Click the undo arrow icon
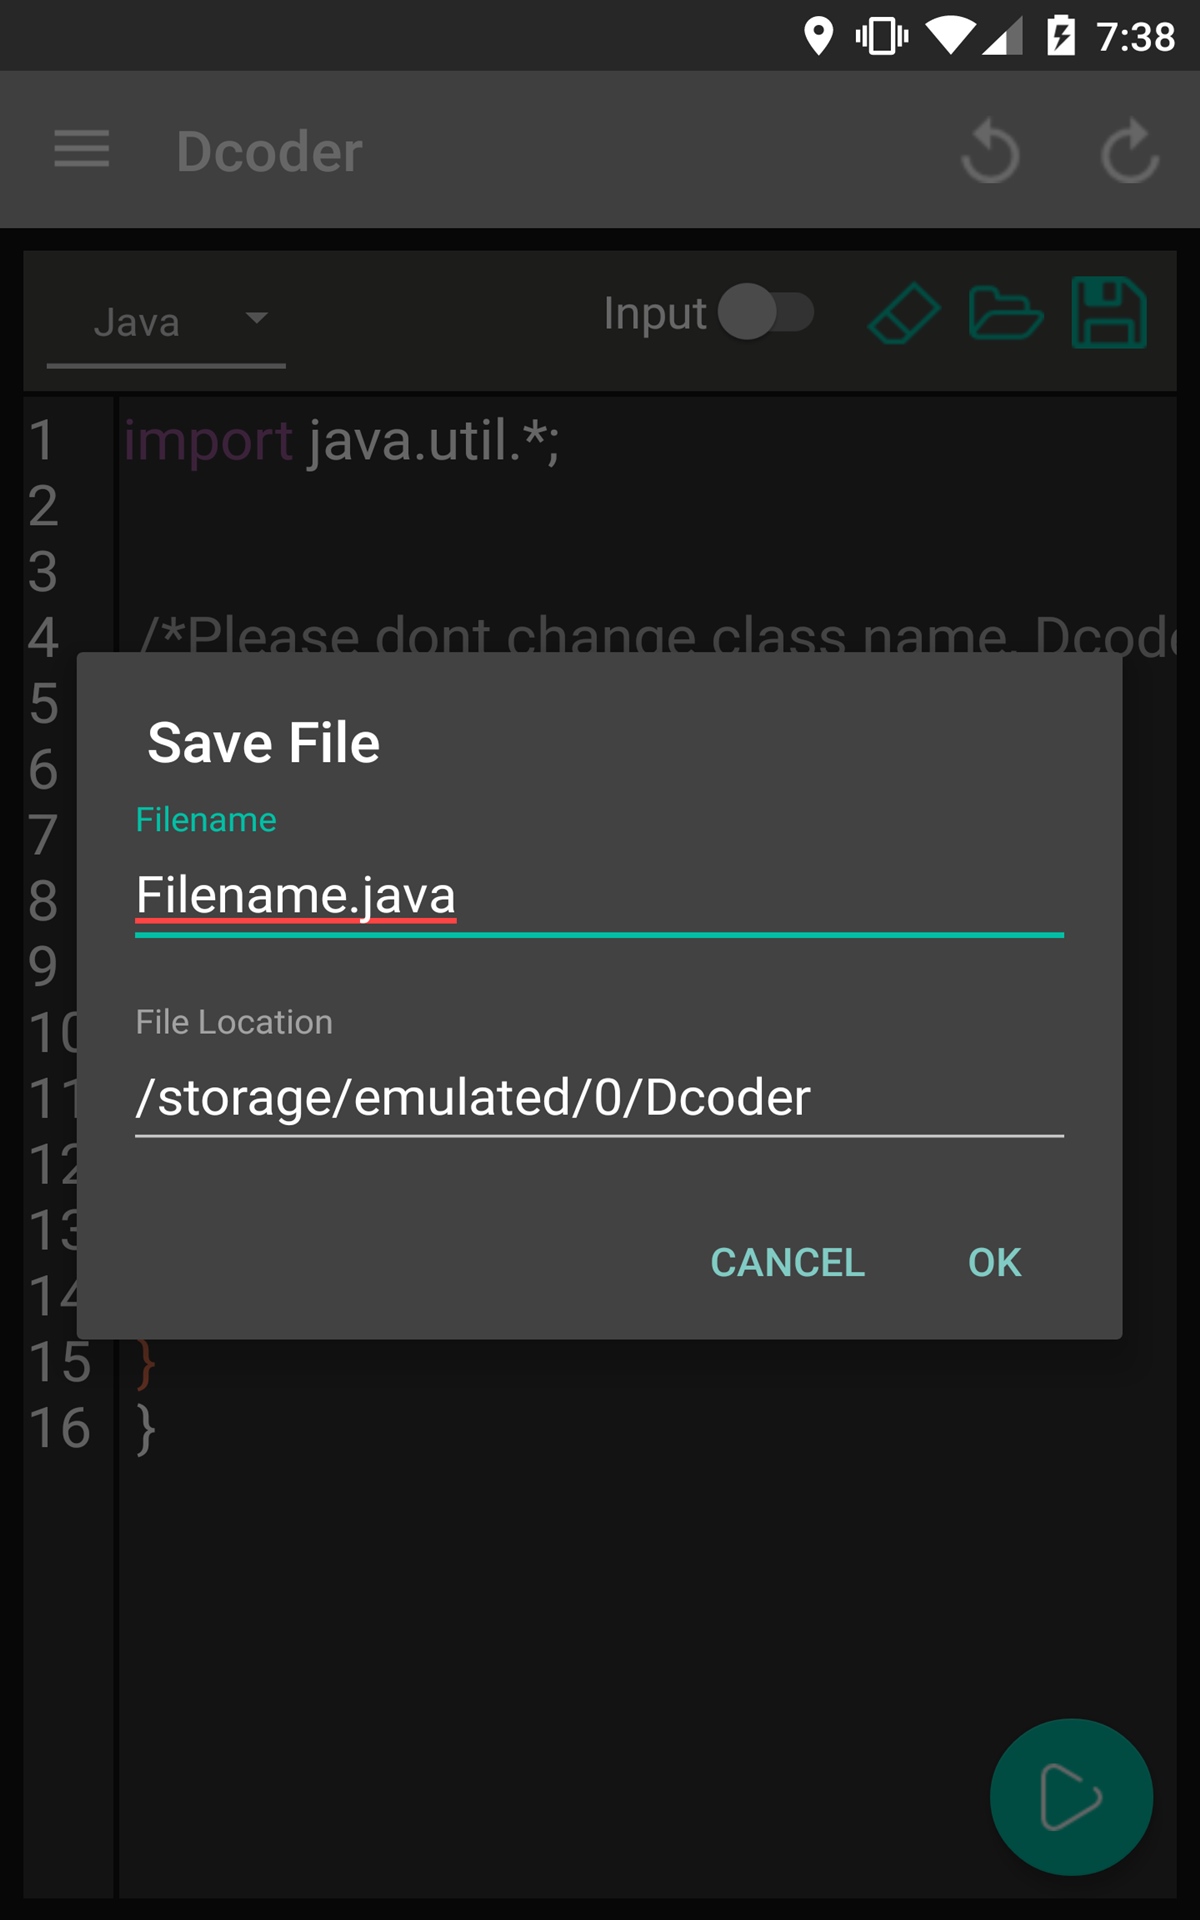 point(990,152)
